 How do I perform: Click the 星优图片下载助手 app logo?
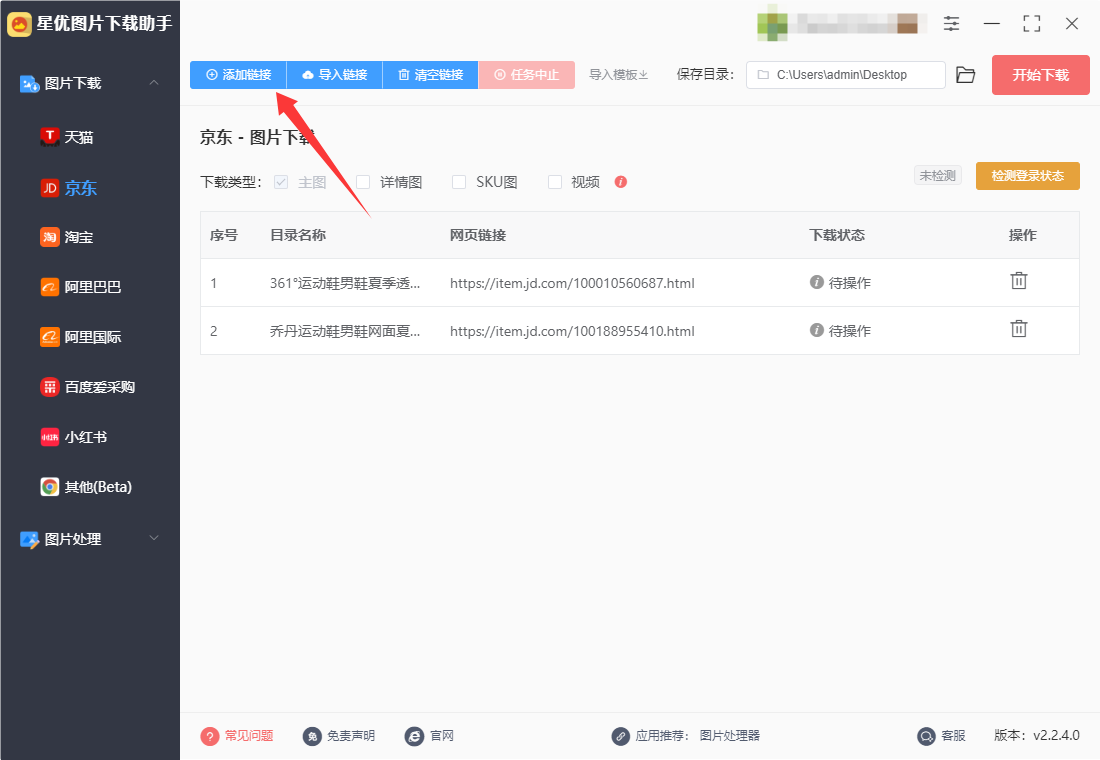[x=19, y=24]
